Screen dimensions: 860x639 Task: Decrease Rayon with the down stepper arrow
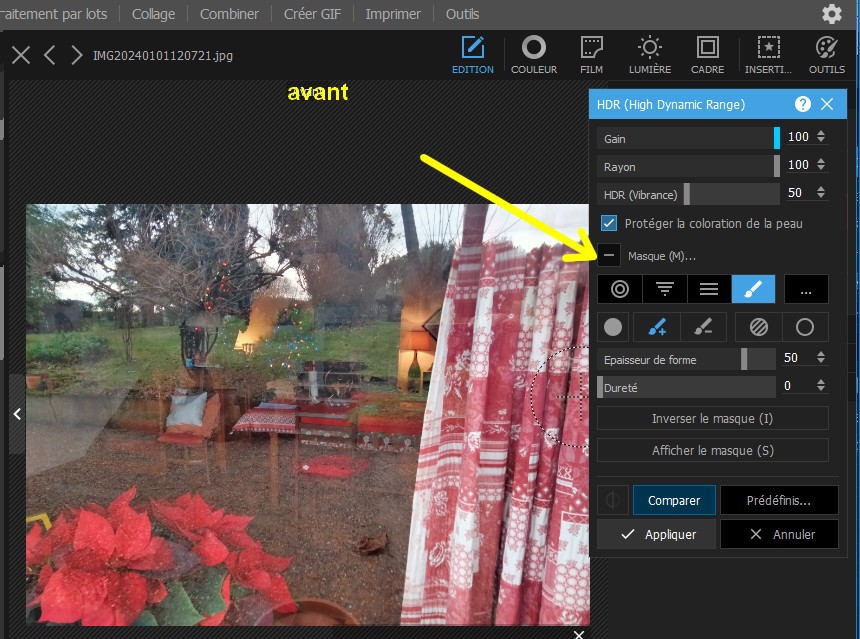coord(821,168)
